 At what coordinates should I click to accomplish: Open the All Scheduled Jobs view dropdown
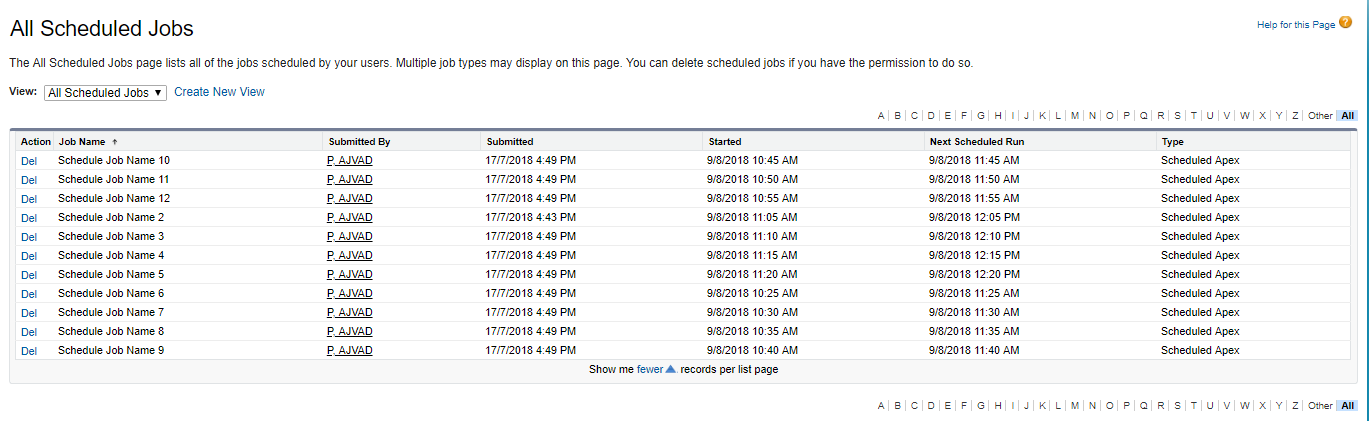coord(105,92)
